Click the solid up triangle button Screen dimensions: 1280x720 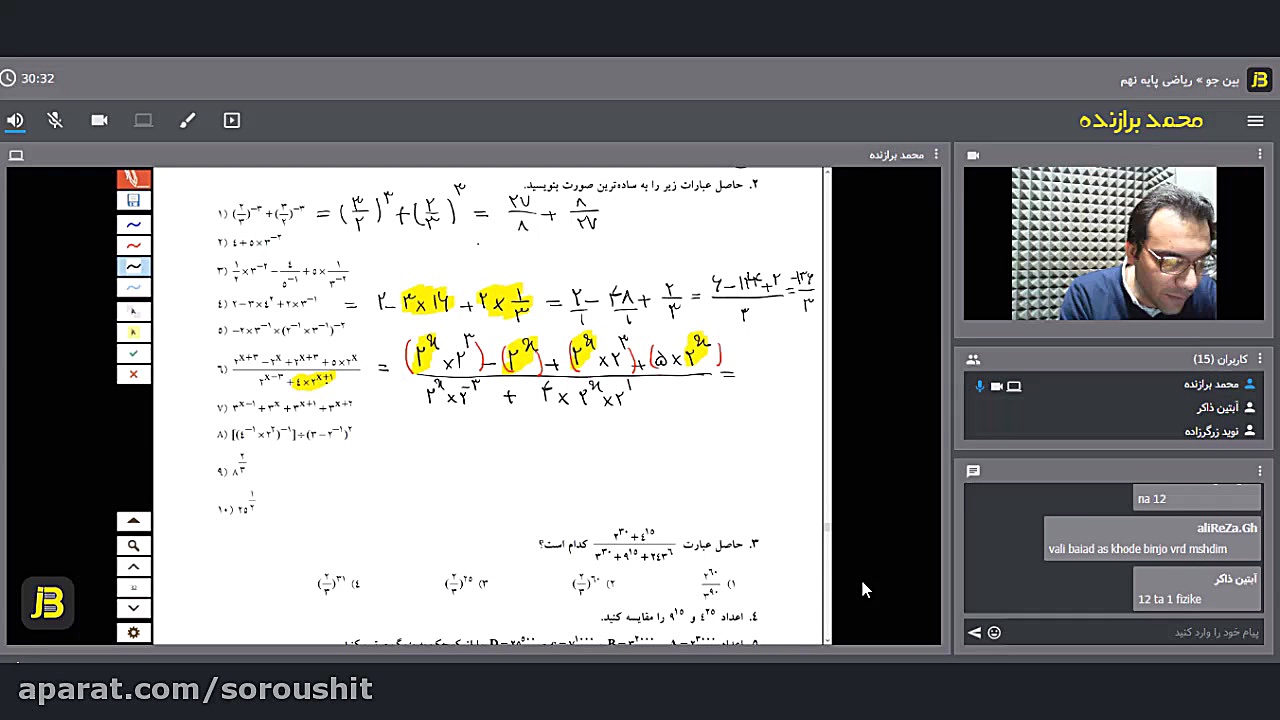coord(133,521)
